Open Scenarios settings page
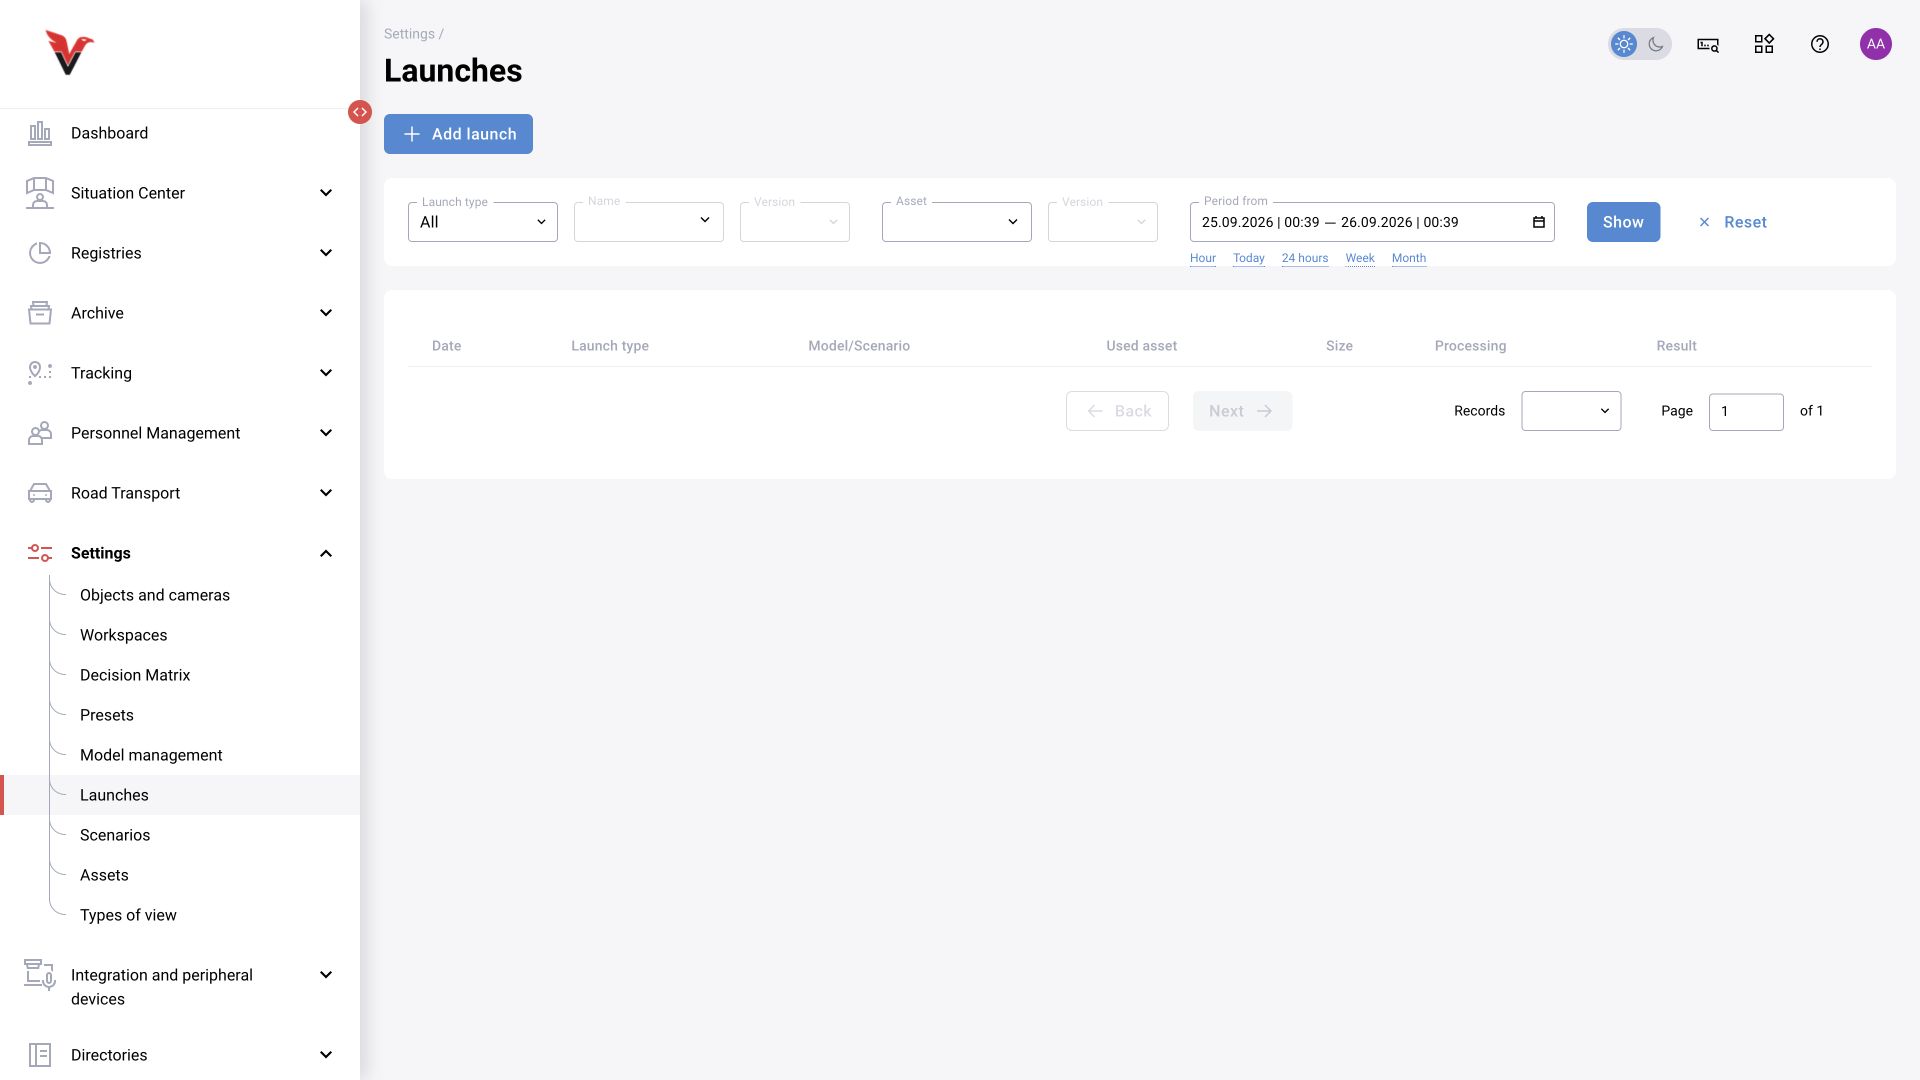Image resolution: width=1920 pixels, height=1080 pixels. [115, 835]
